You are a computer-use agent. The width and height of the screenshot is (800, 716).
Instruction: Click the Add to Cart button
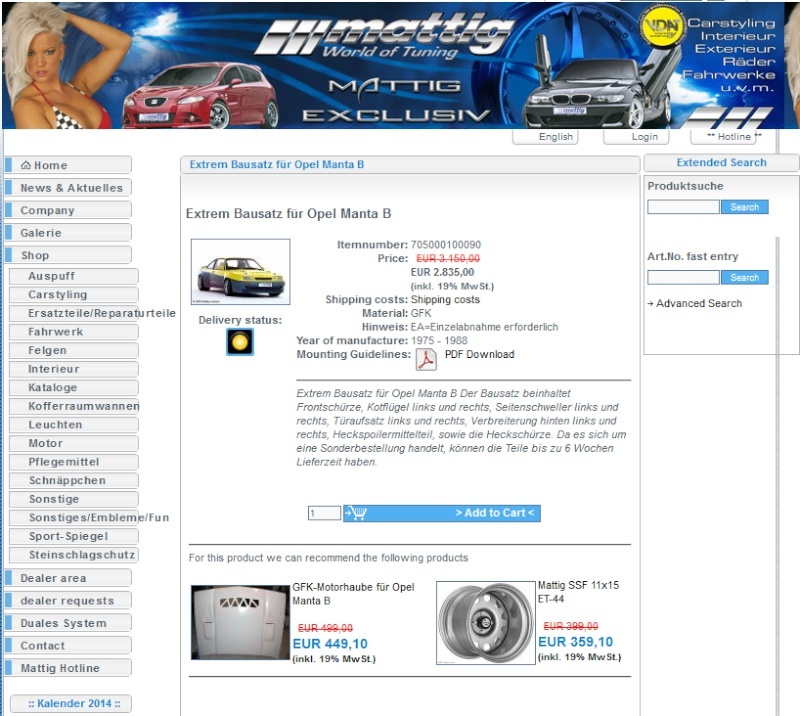click(x=442, y=513)
